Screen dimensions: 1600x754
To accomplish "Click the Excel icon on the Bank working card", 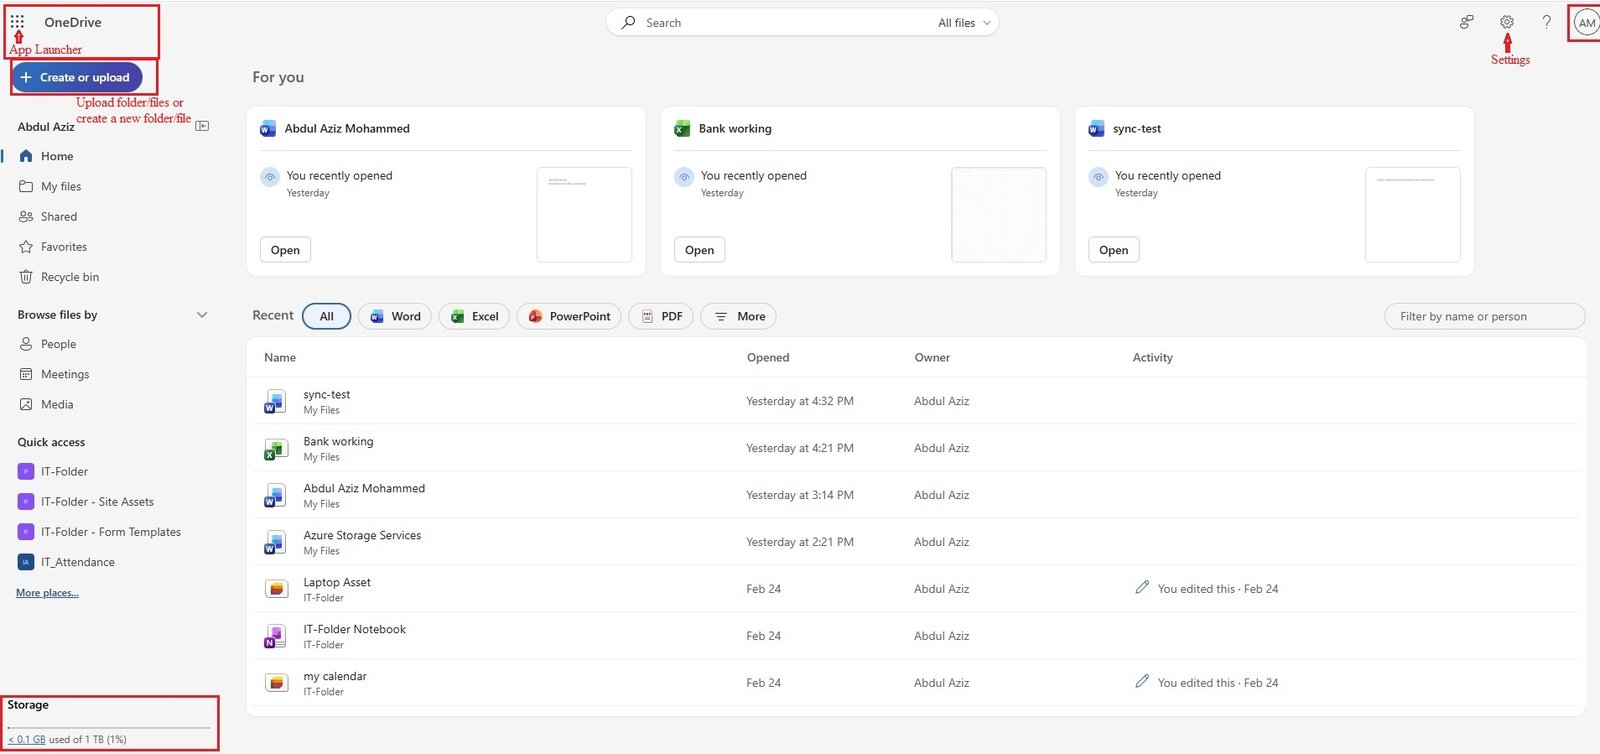I will 682,129.
